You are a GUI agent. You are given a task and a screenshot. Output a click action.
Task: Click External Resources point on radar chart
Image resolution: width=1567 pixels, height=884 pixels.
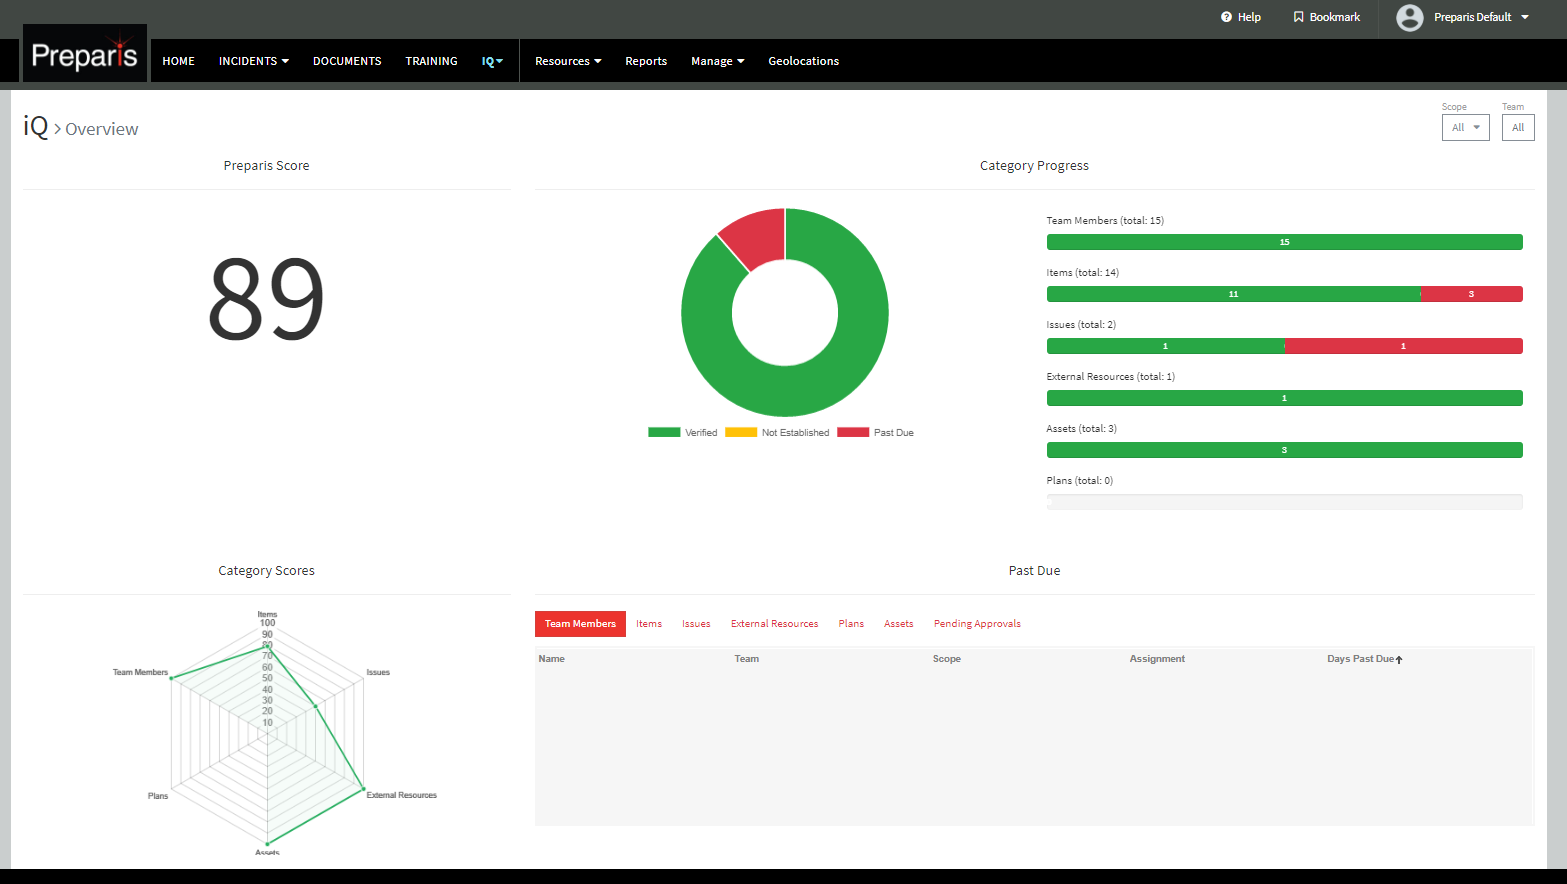click(x=363, y=789)
